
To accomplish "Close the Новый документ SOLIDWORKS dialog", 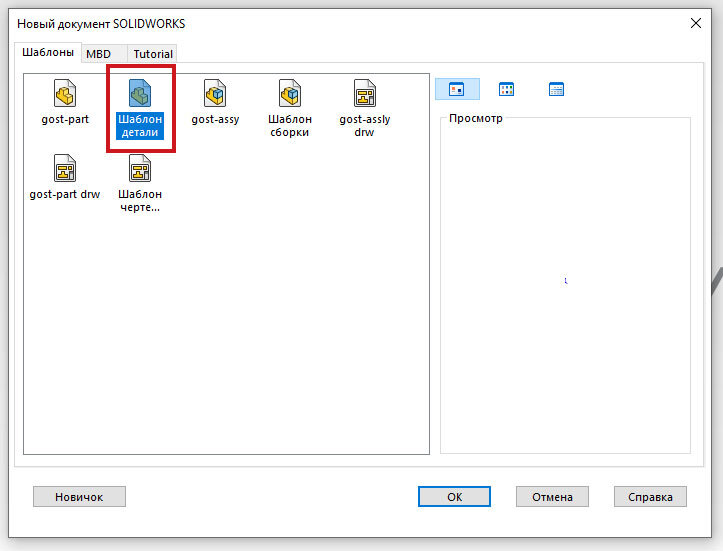I will (x=696, y=23).
